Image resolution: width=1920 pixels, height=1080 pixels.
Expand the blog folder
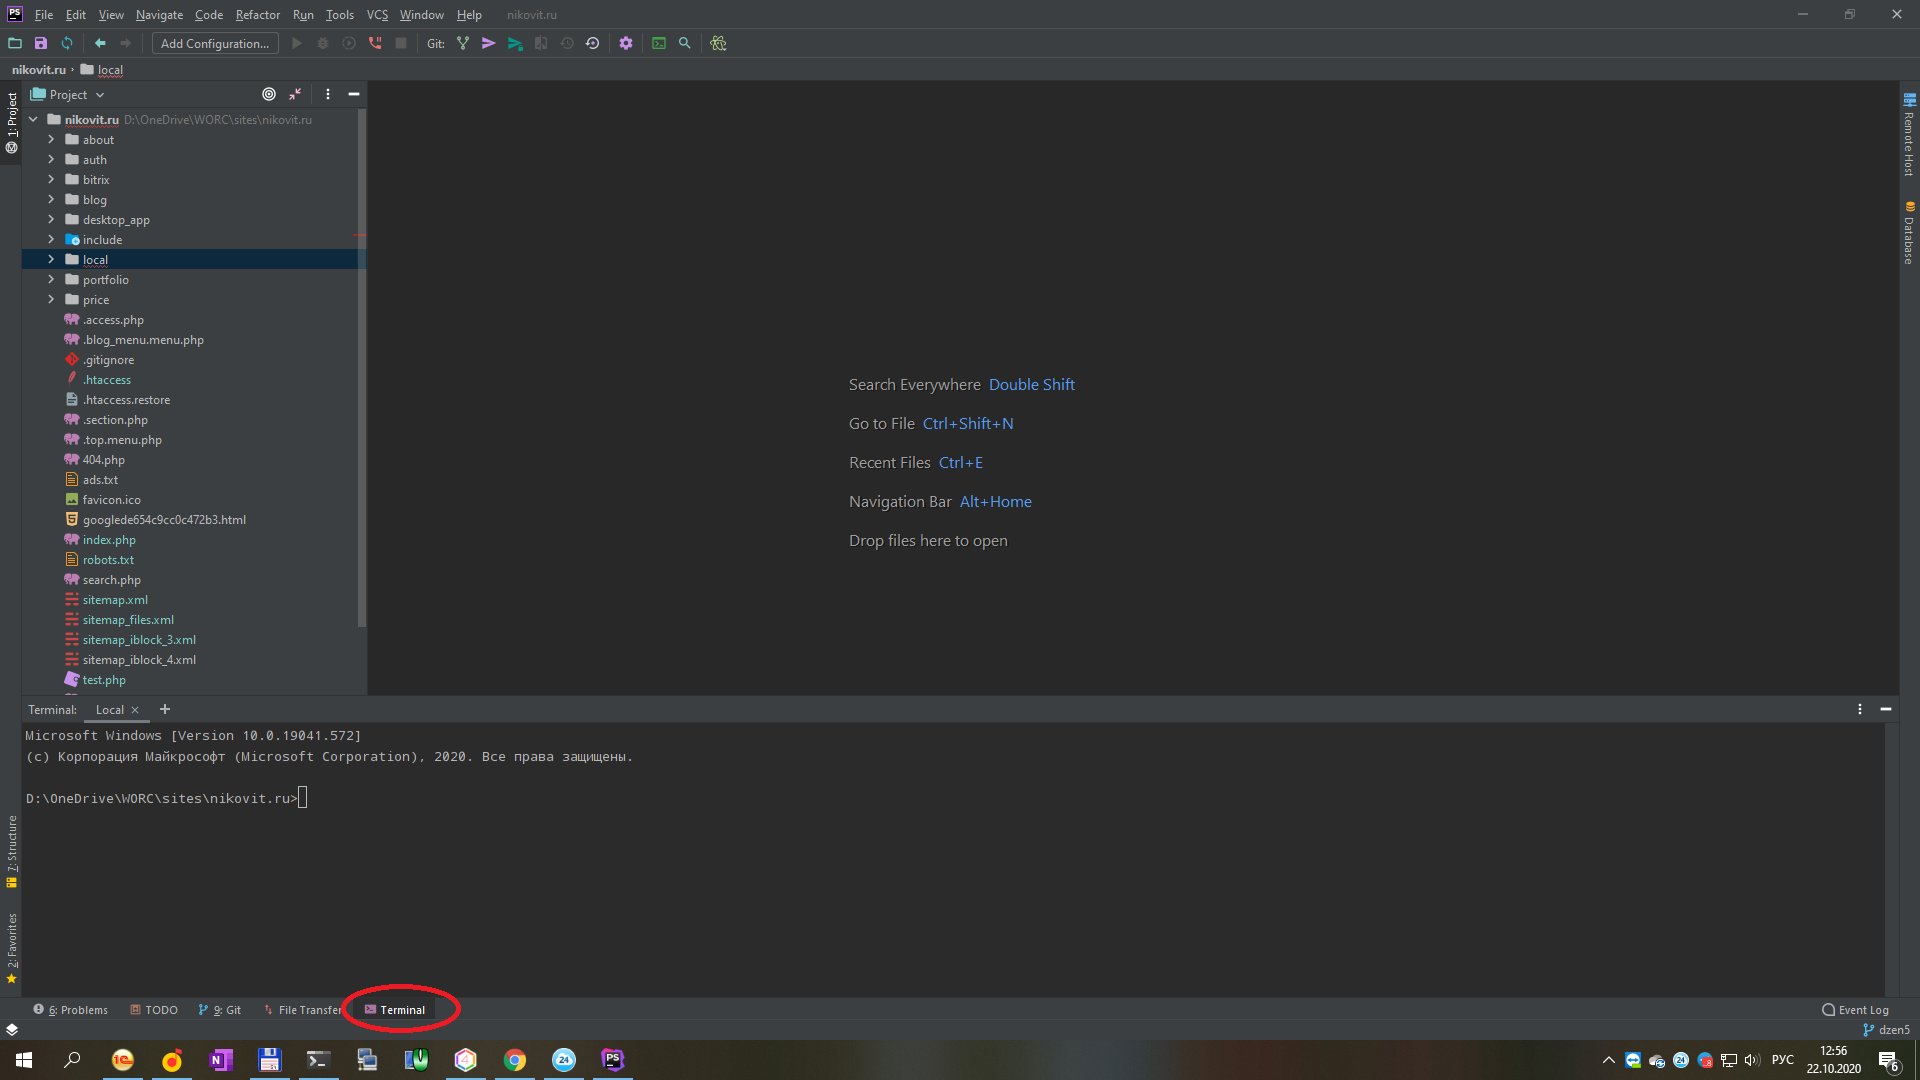[x=51, y=199]
